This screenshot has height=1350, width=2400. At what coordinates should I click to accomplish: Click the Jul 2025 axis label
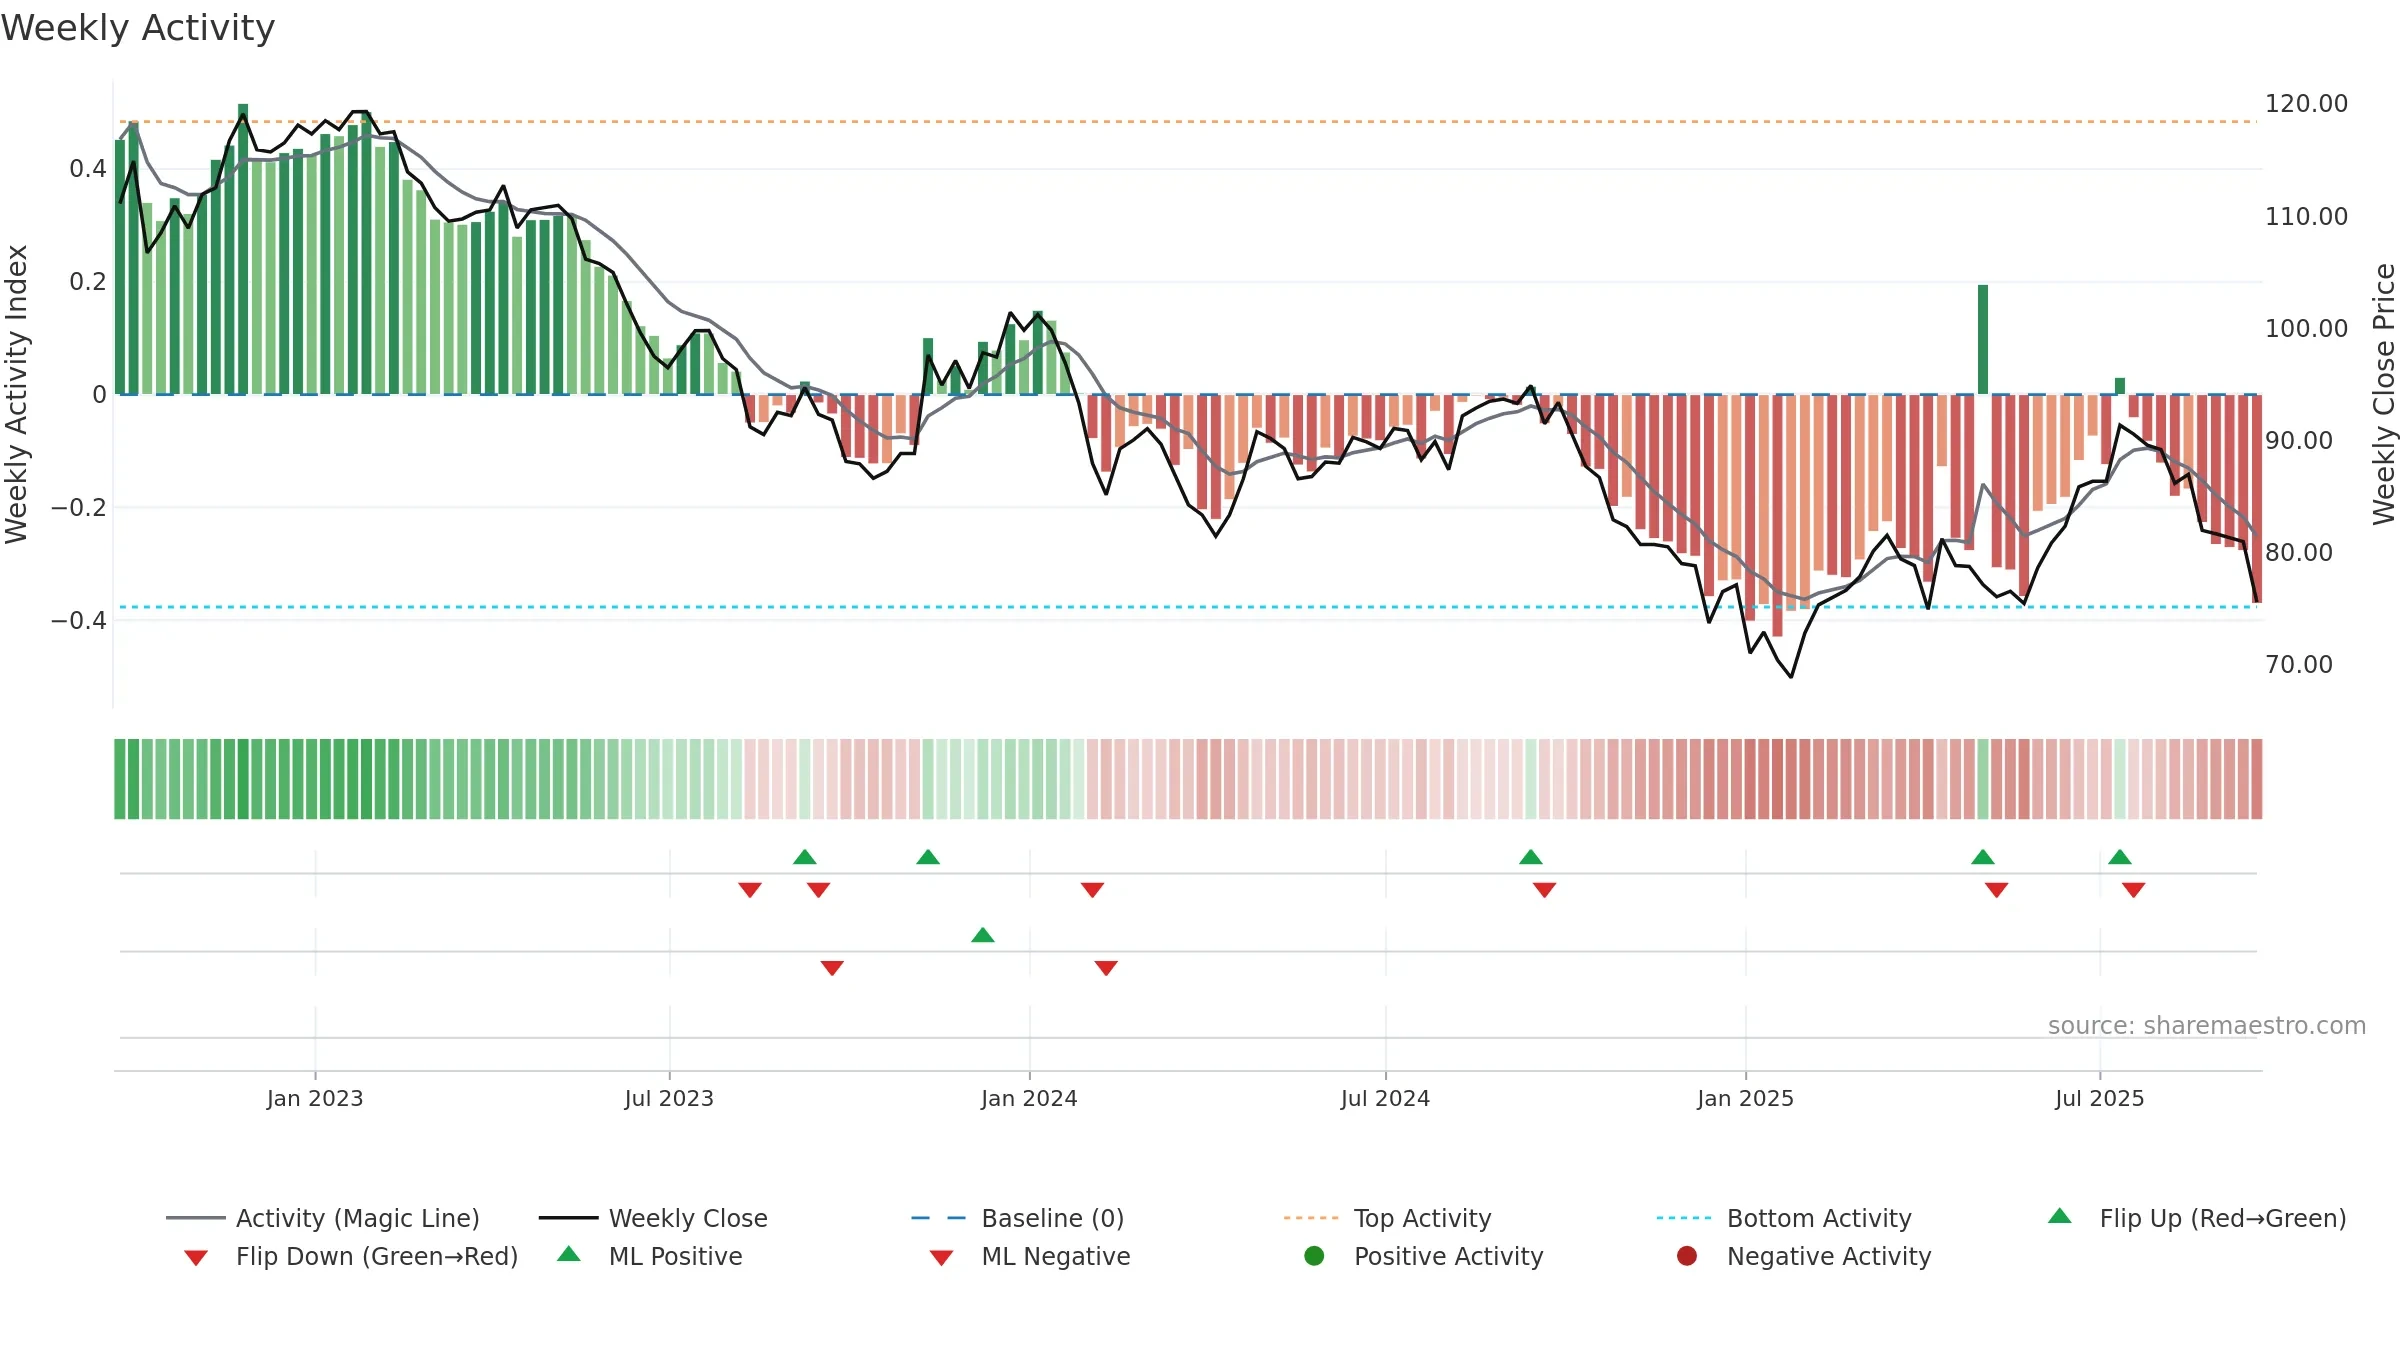[2100, 1099]
